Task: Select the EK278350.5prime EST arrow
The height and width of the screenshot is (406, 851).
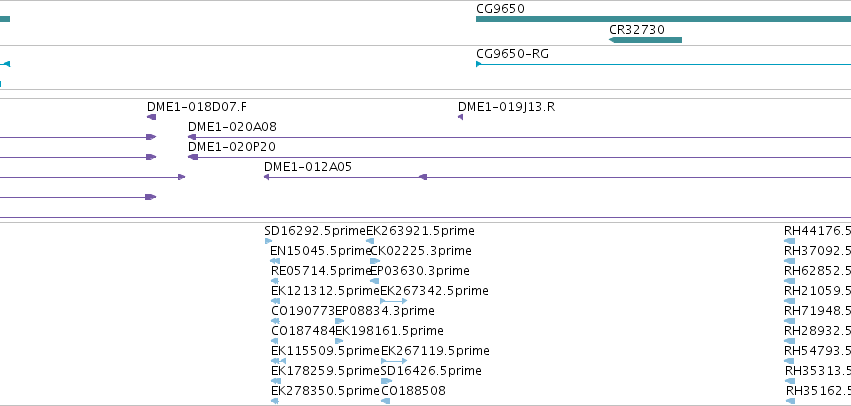Action: tap(275, 401)
